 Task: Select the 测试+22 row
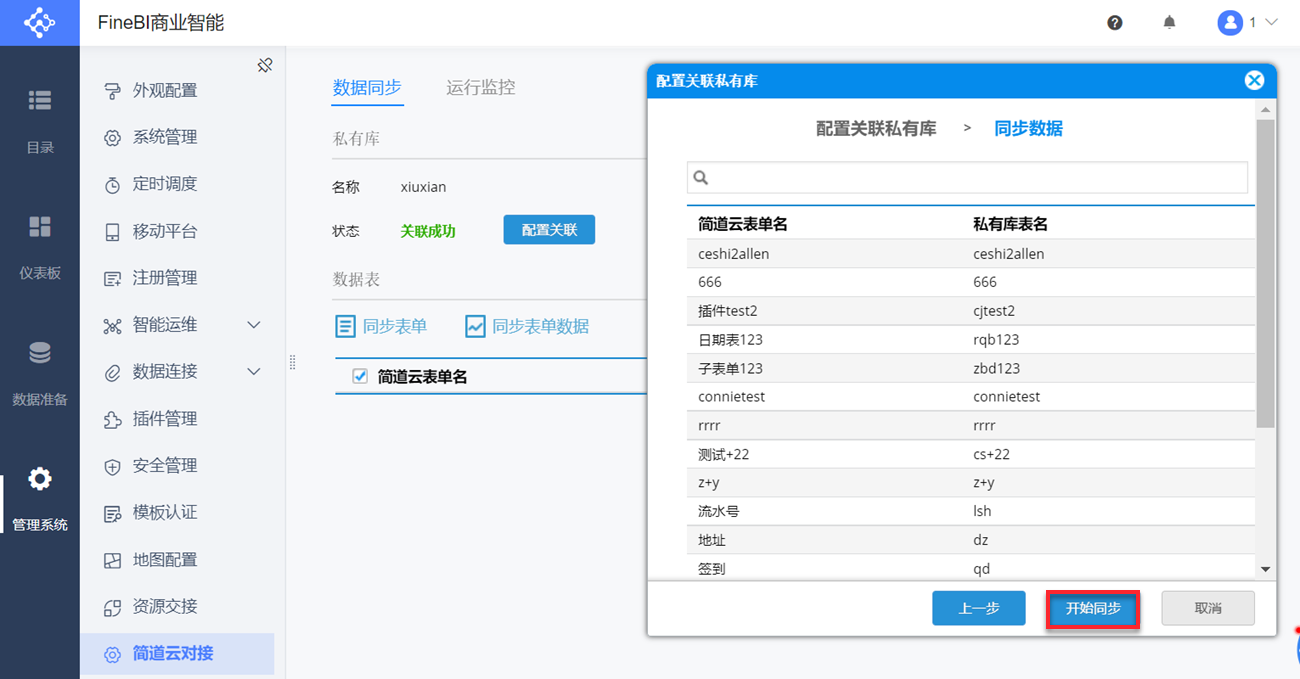pos(971,454)
